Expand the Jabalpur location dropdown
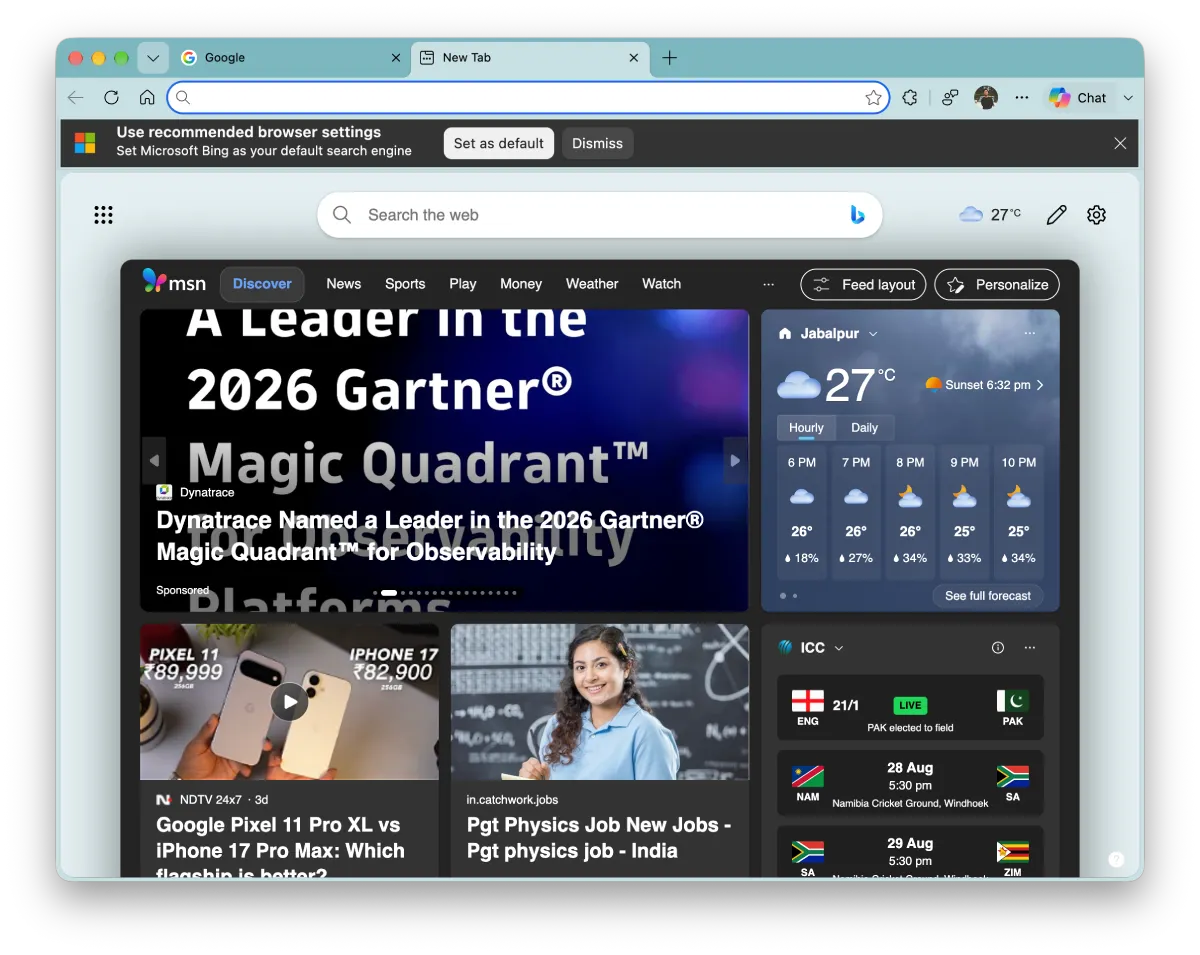This screenshot has height=955, width=1200. click(873, 334)
